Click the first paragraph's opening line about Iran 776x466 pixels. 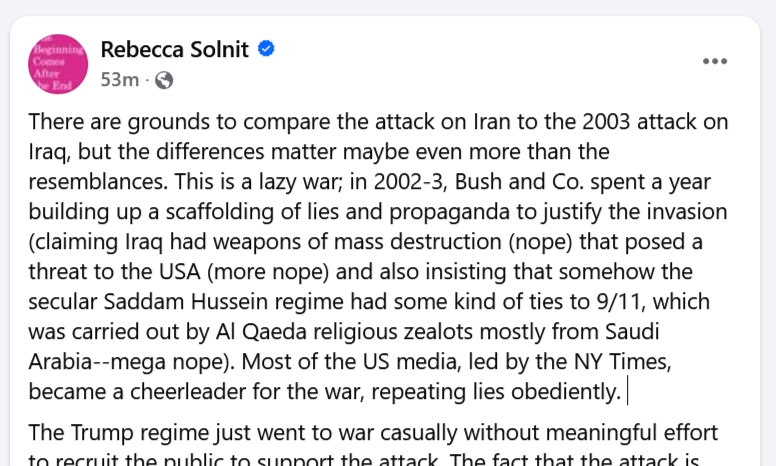[378, 122]
